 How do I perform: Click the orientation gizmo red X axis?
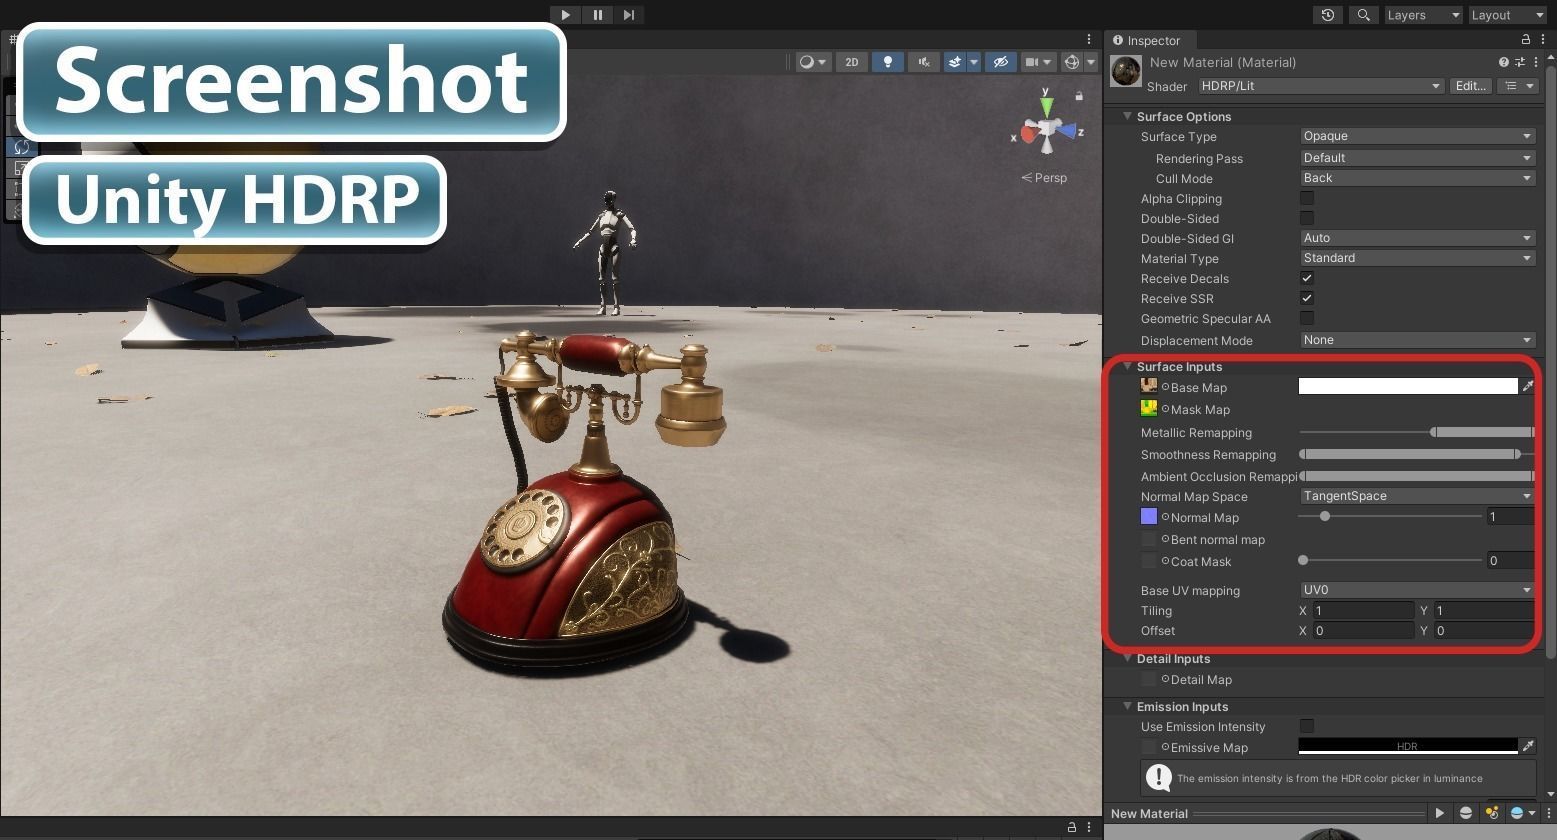click(1027, 134)
